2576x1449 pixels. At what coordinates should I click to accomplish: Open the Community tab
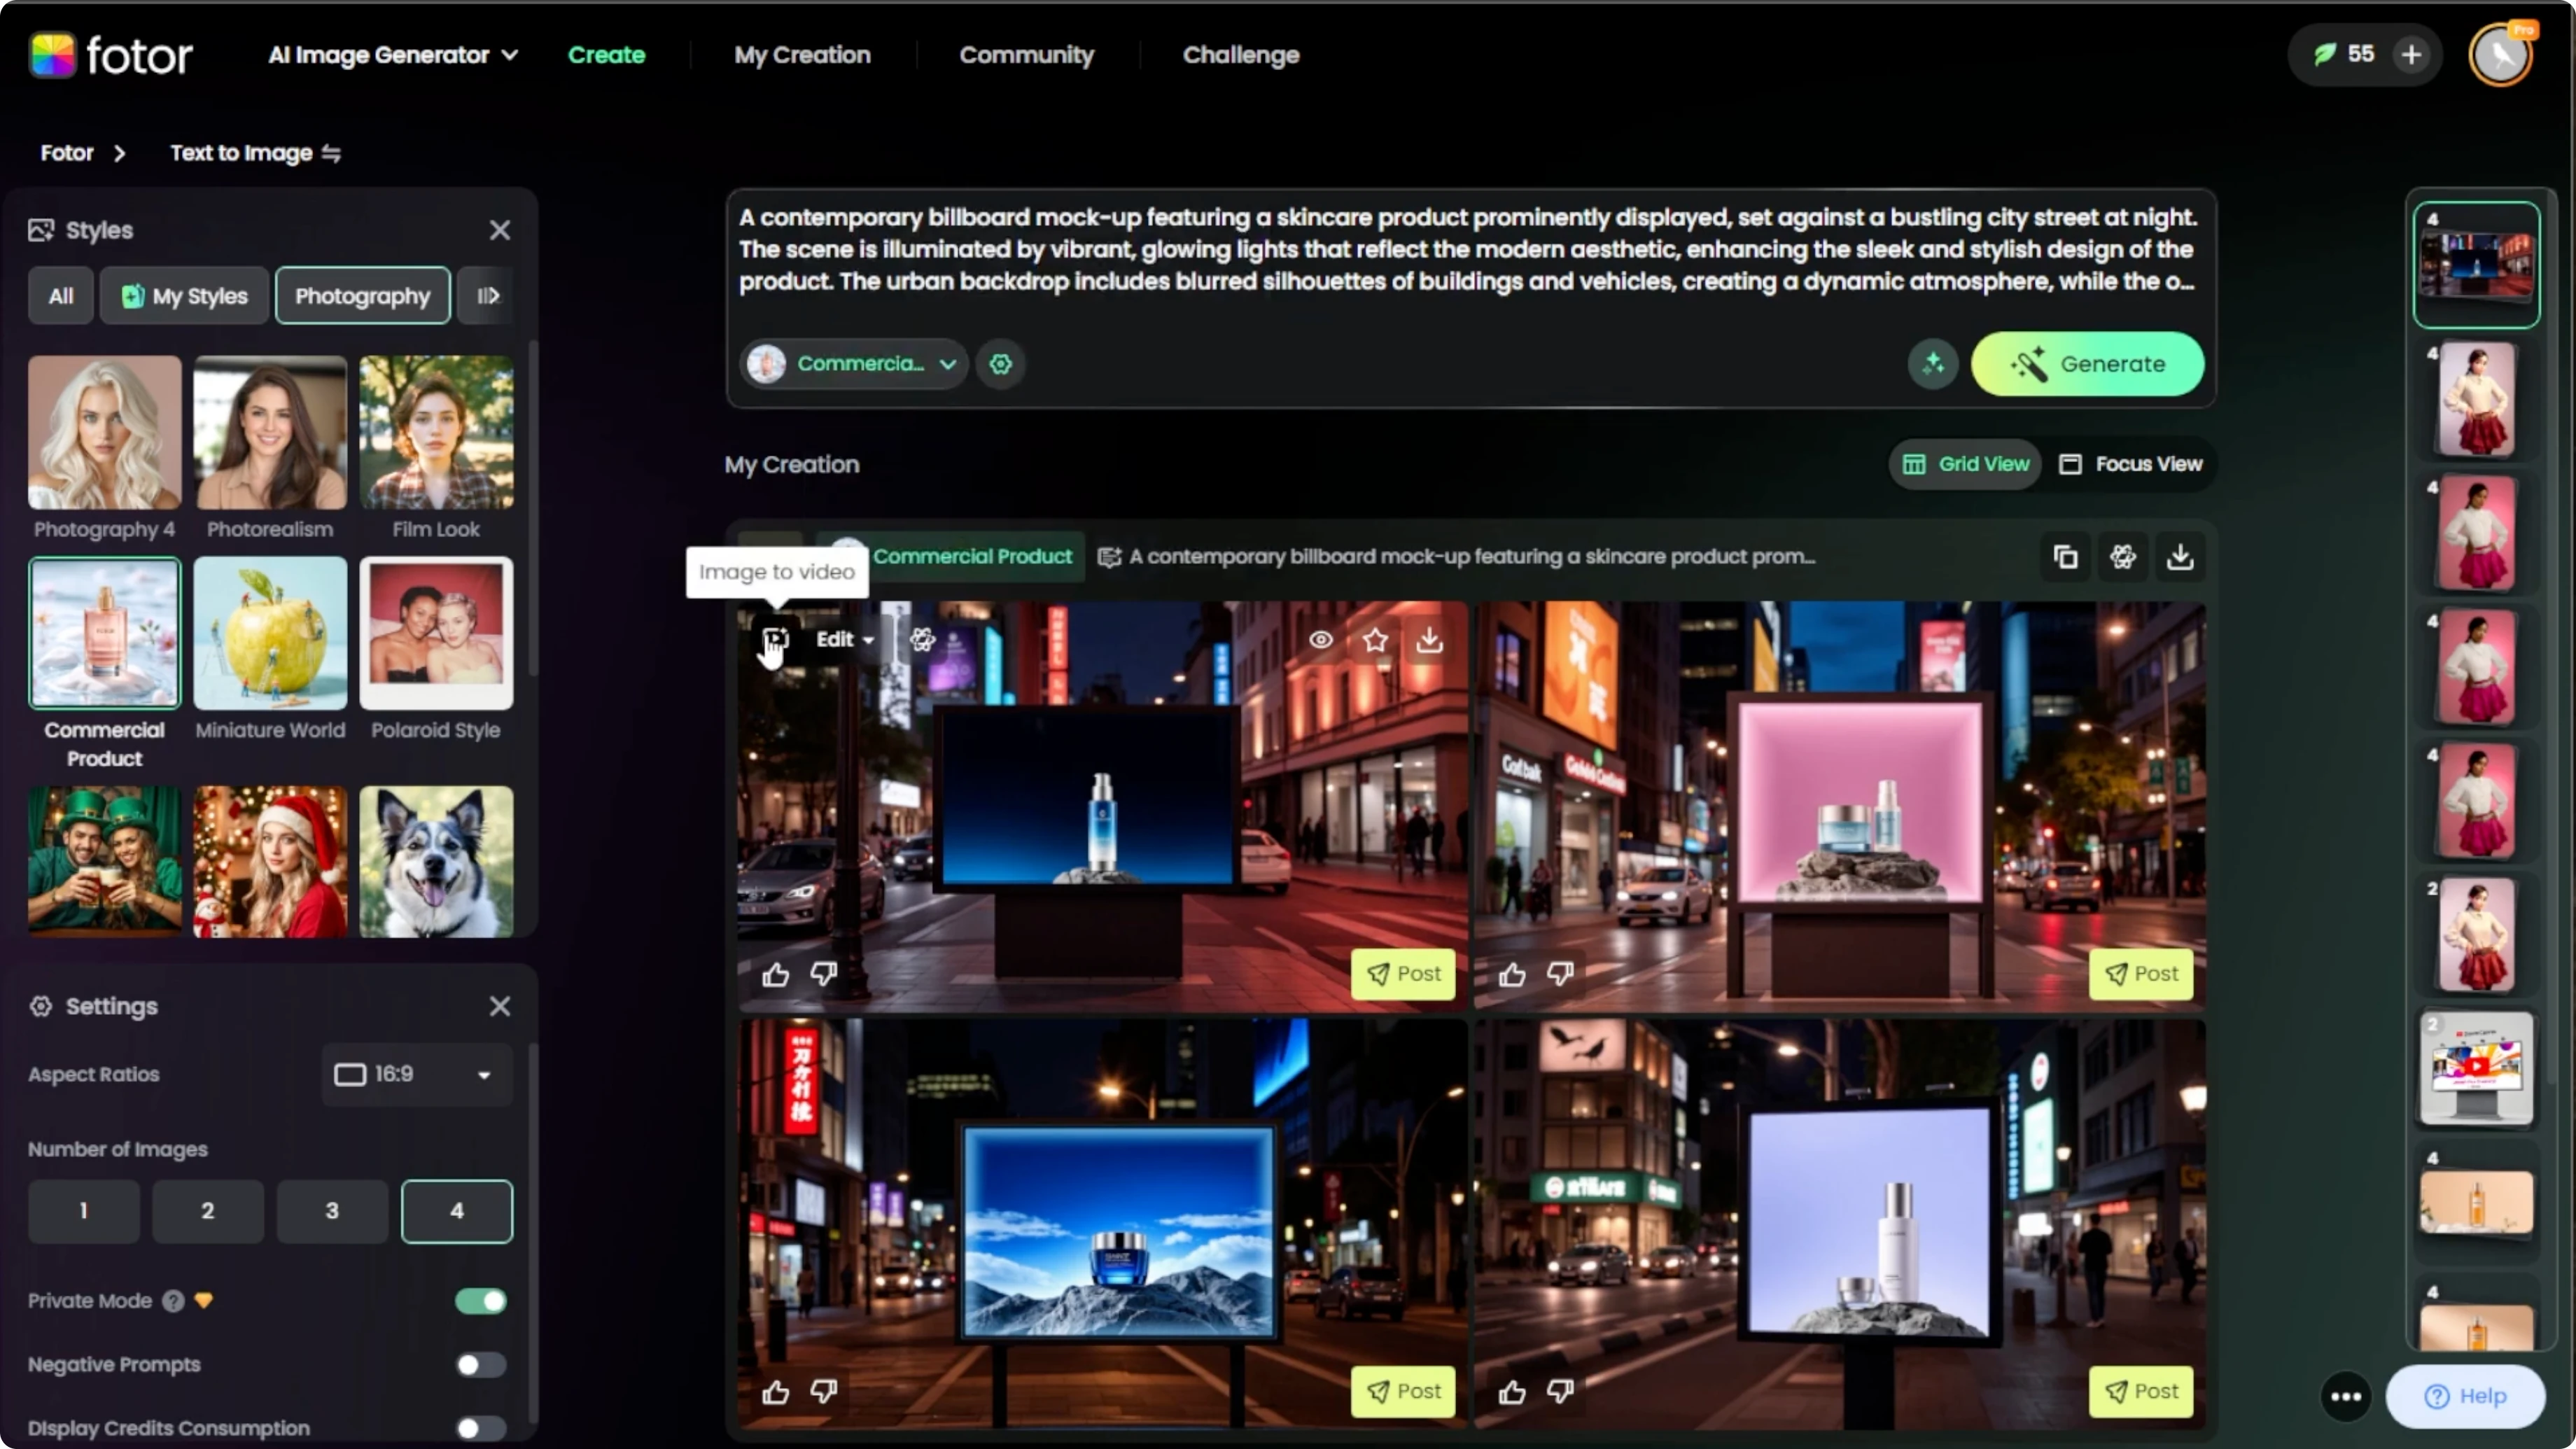(x=1026, y=55)
